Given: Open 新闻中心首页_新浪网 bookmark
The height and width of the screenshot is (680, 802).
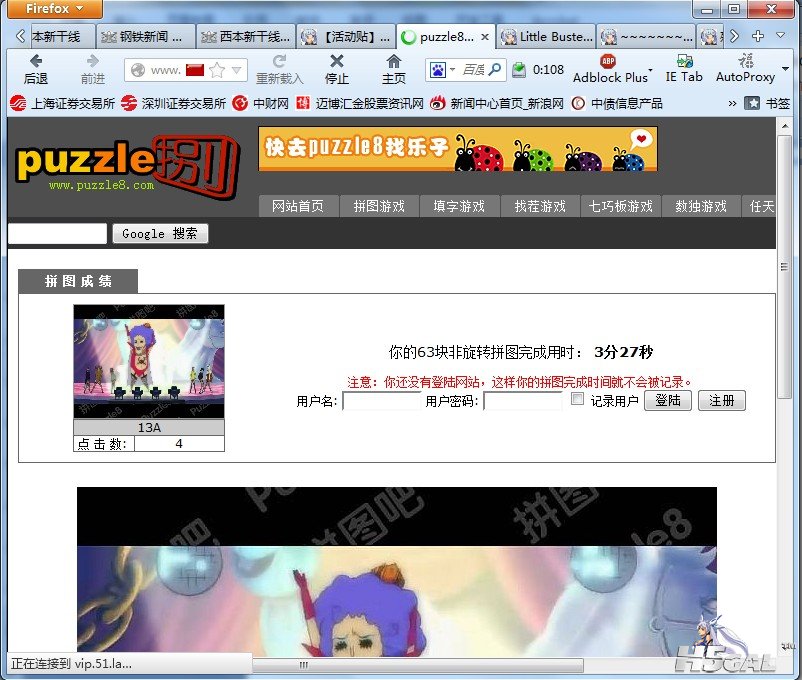Looking at the screenshot, I should coord(497,104).
